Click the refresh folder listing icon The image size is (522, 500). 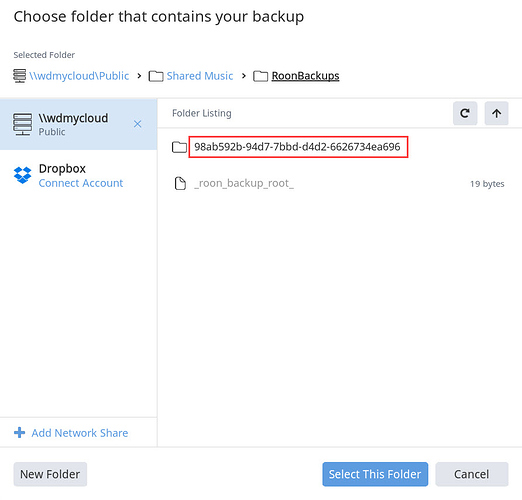coord(465,113)
